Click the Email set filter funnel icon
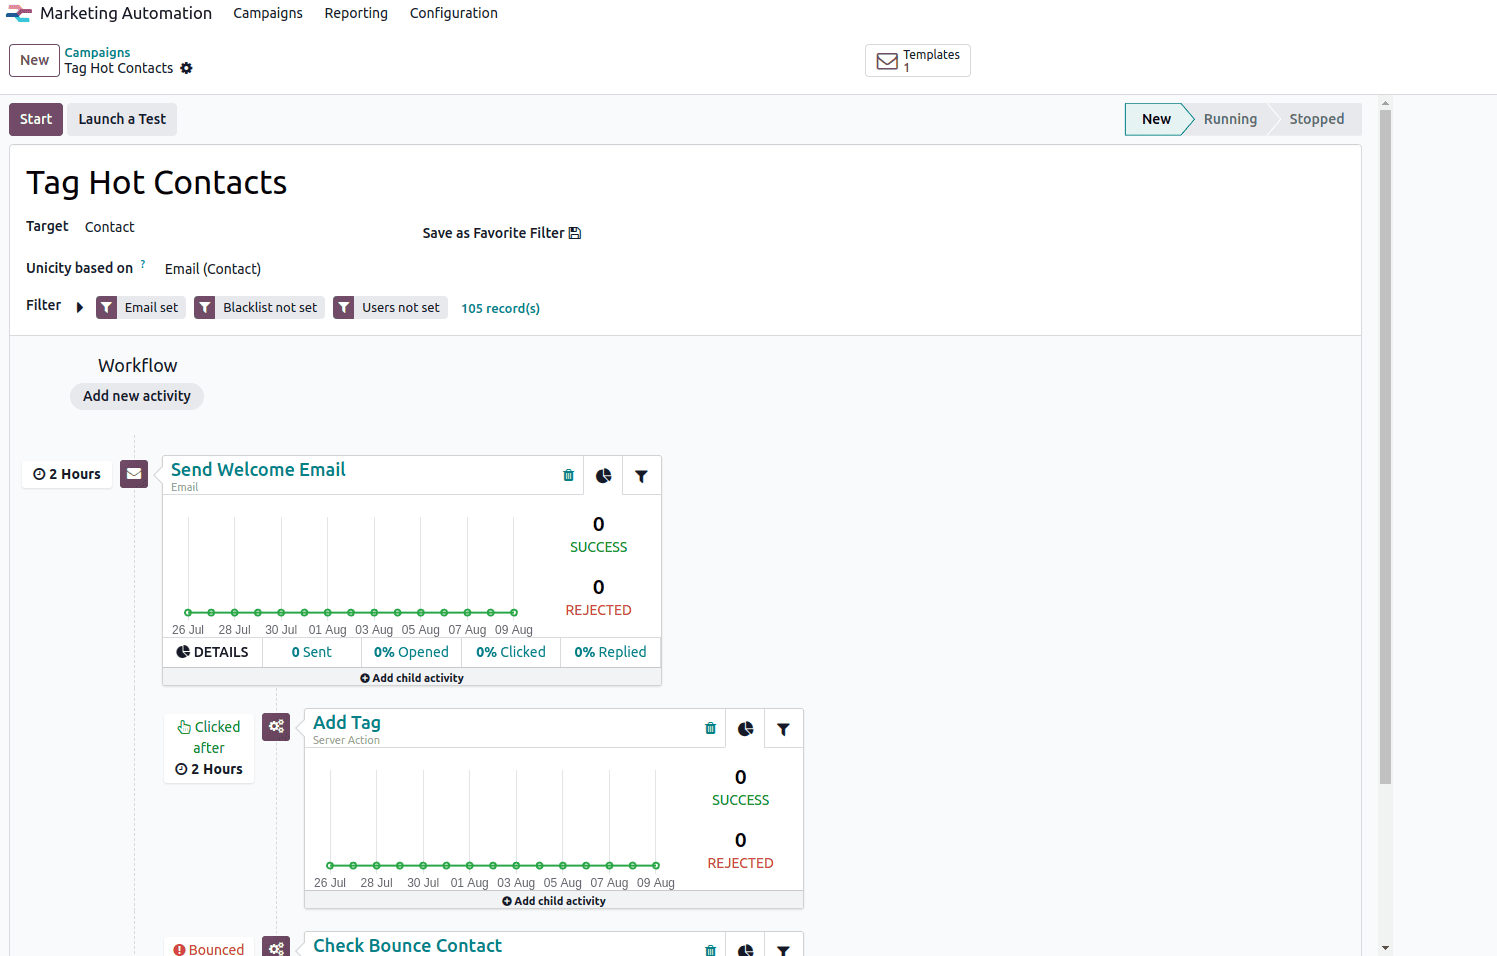Viewport: 1497px width, 956px height. pyautogui.click(x=107, y=308)
